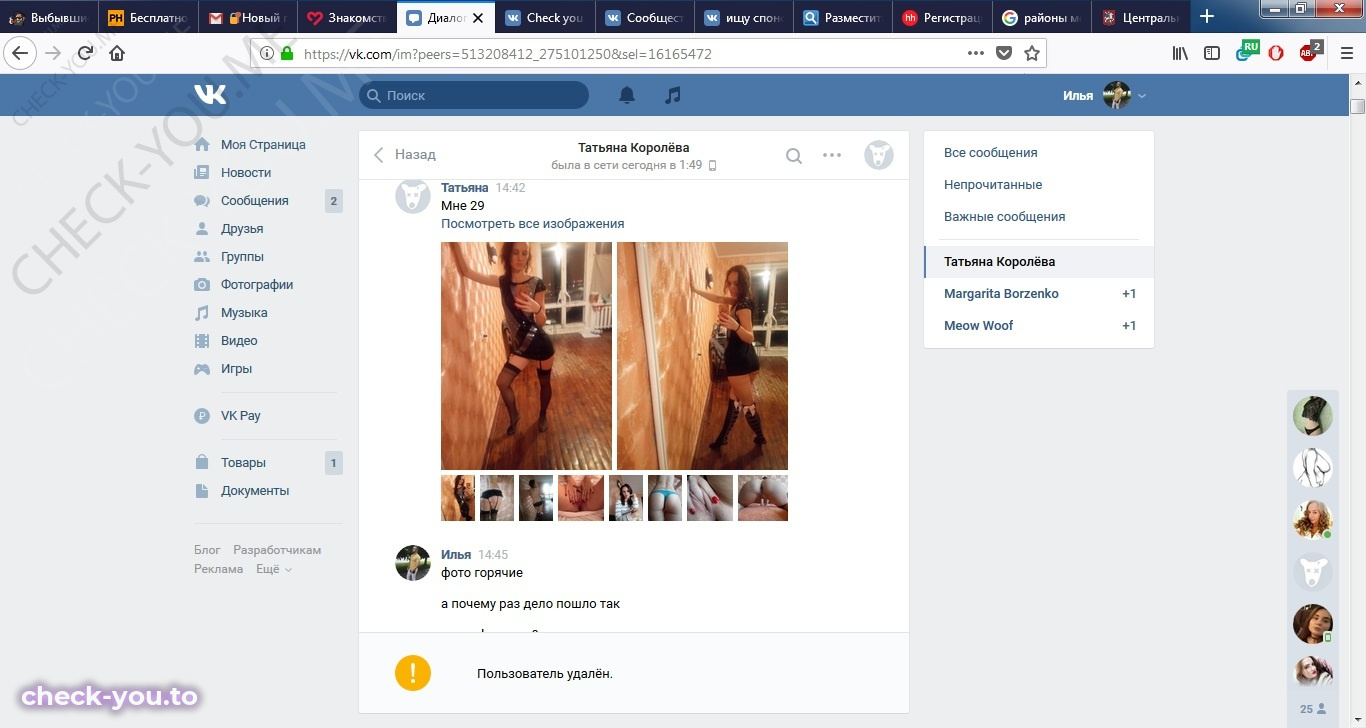Click the VK logo icon
The height and width of the screenshot is (728, 1366).
coord(210,95)
